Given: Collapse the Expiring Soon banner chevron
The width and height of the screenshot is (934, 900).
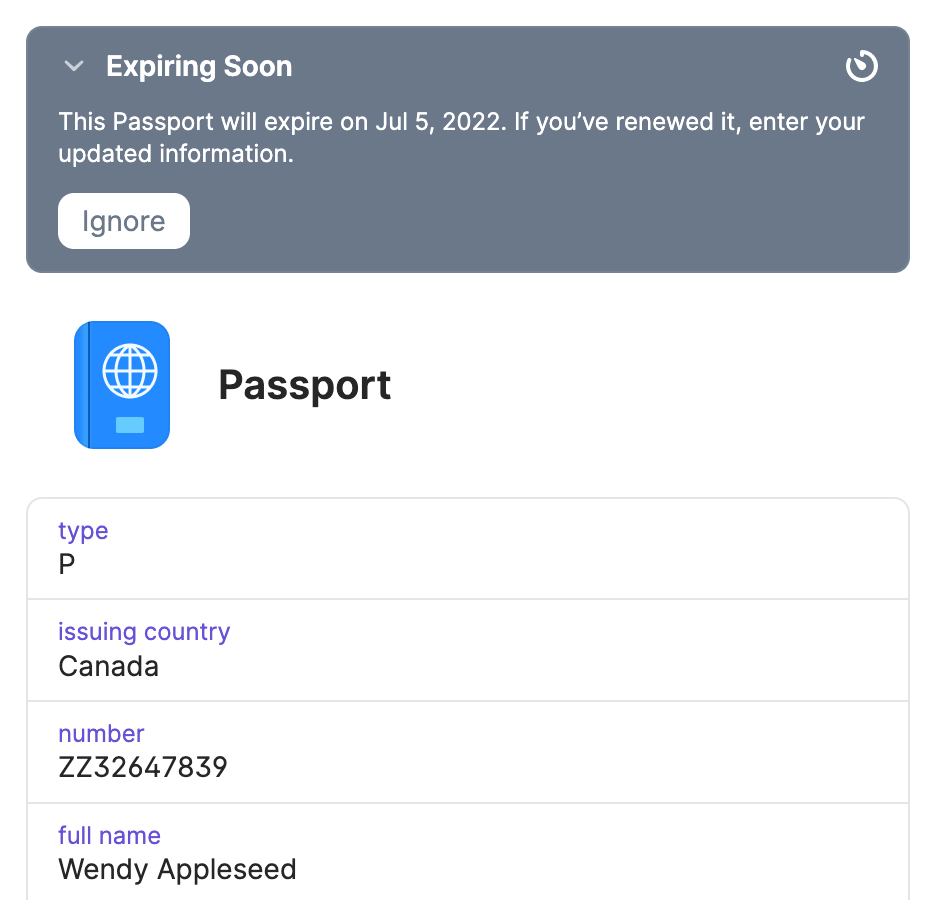Looking at the screenshot, I should pyautogui.click(x=73, y=67).
